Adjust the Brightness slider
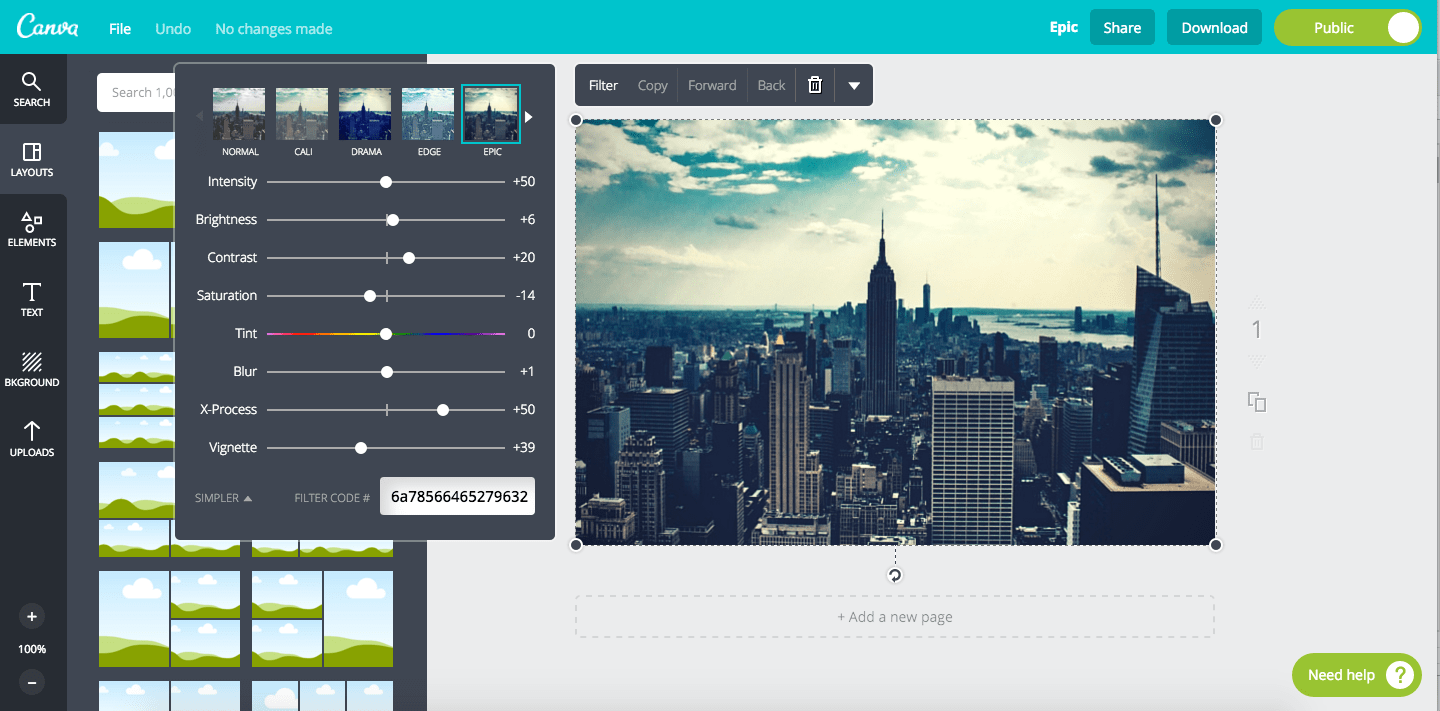 392,219
